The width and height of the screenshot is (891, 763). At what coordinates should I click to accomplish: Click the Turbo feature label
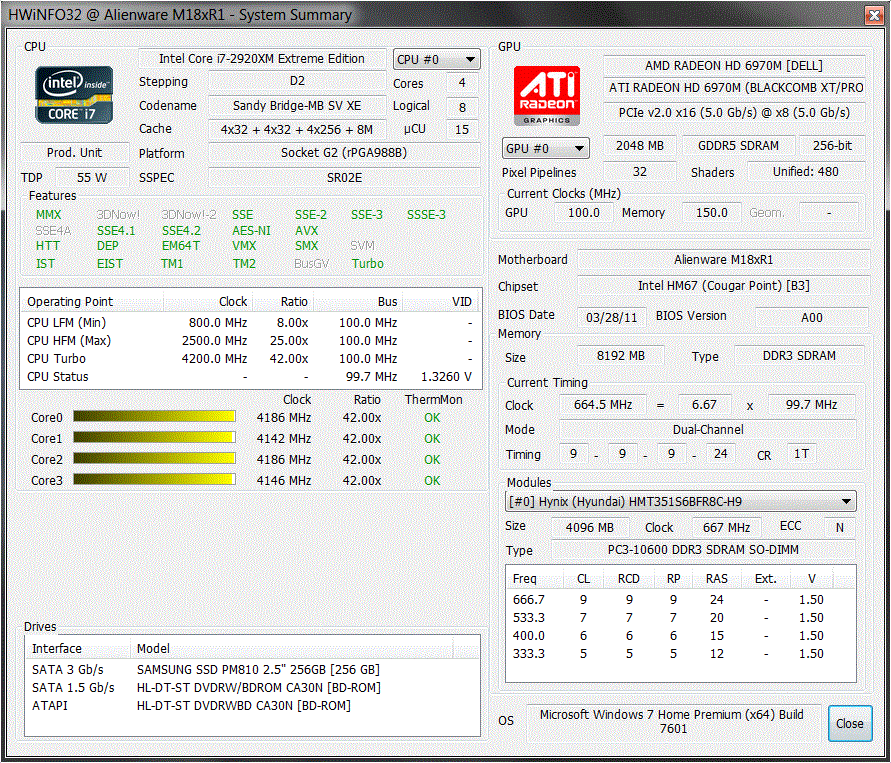point(368,264)
